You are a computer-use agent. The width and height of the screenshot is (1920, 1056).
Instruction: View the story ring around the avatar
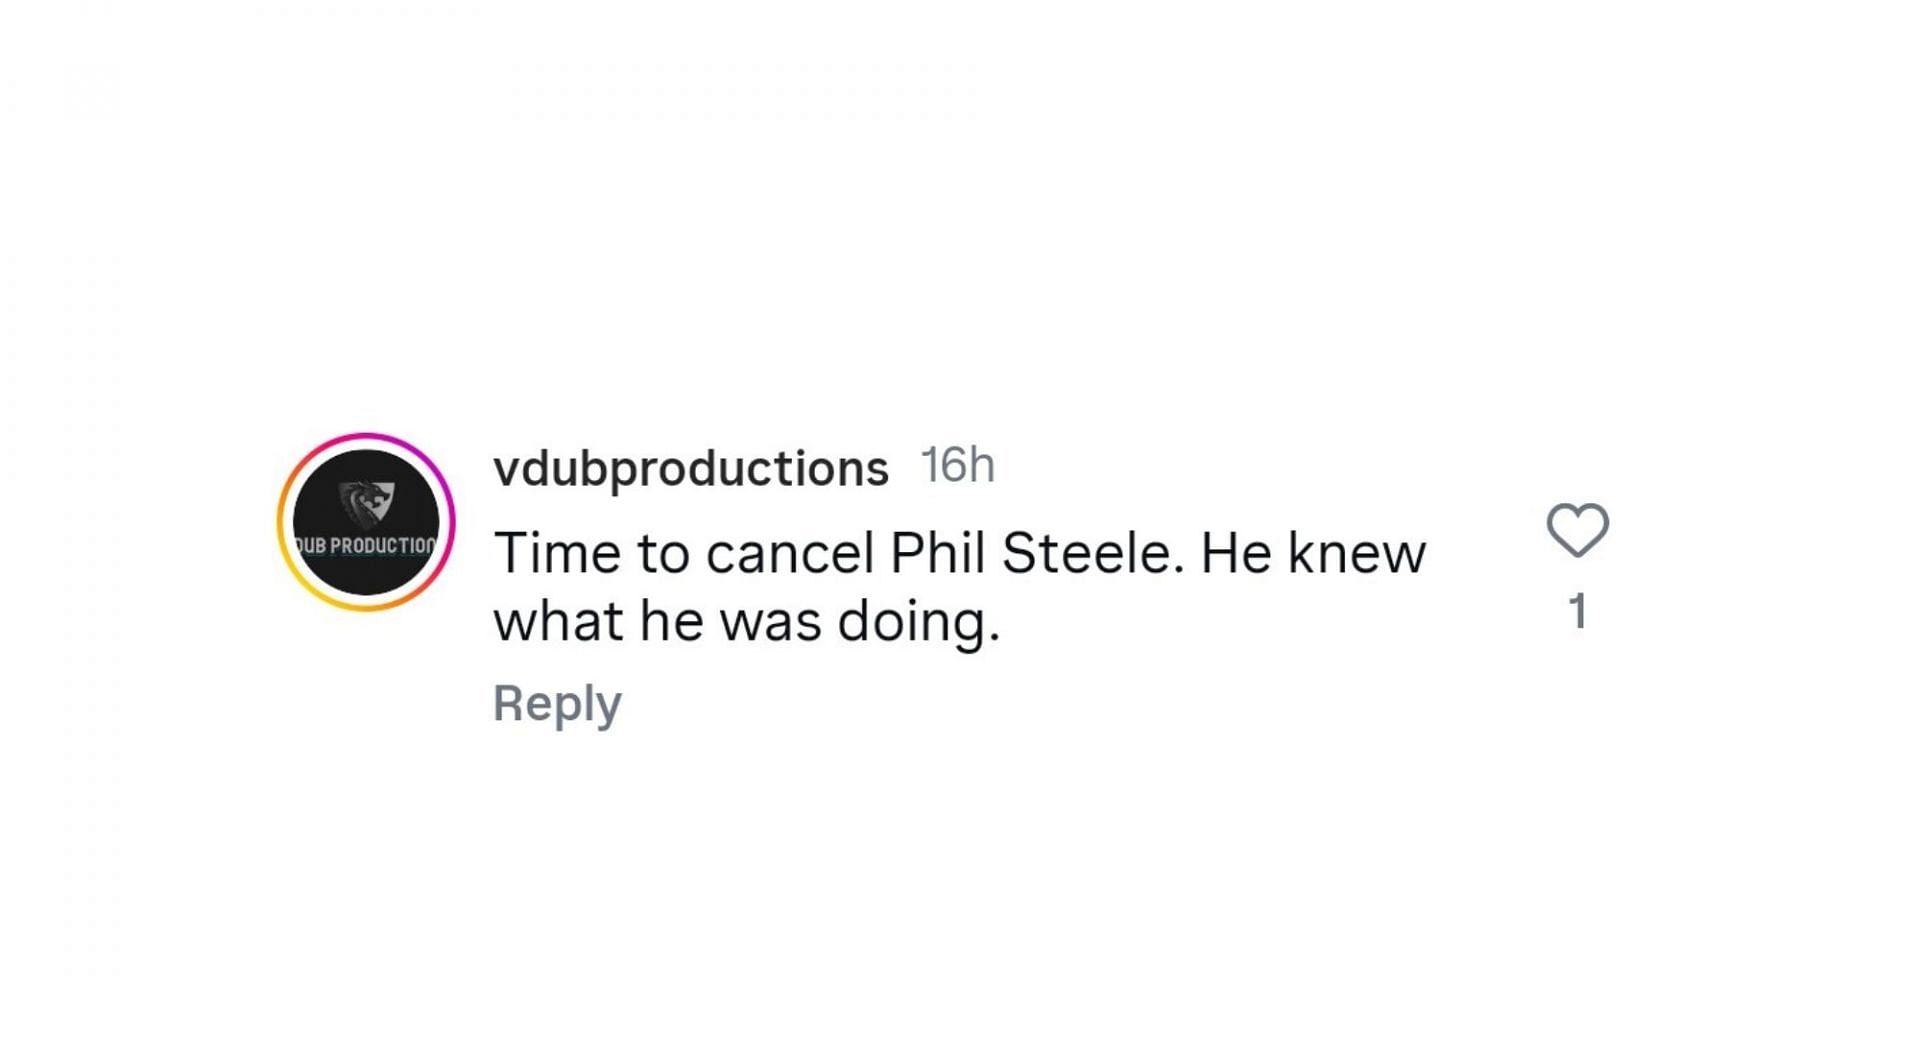(366, 522)
